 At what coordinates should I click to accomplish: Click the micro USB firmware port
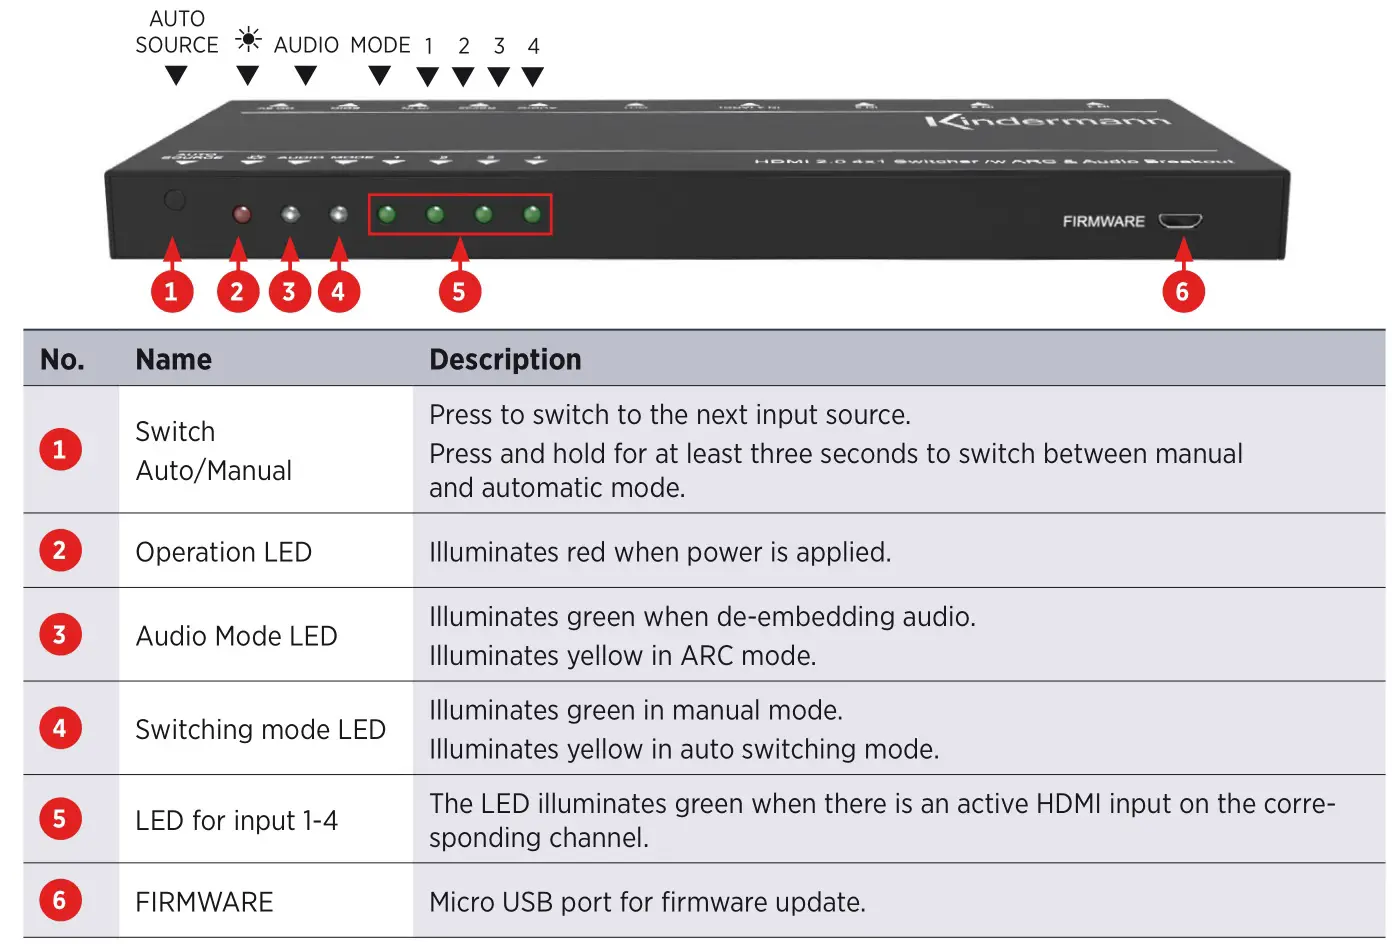[1180, 221]
